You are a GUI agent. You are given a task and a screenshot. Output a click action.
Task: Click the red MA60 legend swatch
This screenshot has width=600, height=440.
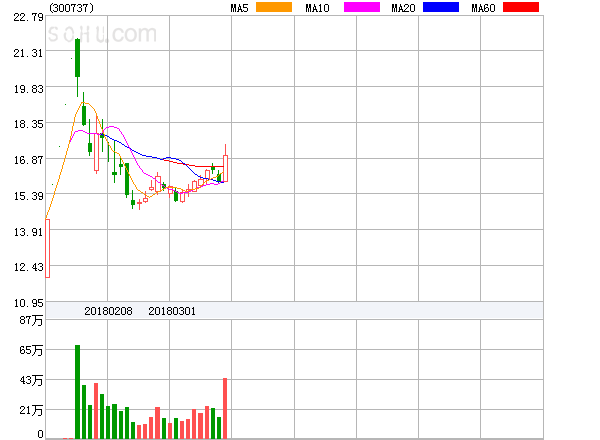click(x=521, y=7)
